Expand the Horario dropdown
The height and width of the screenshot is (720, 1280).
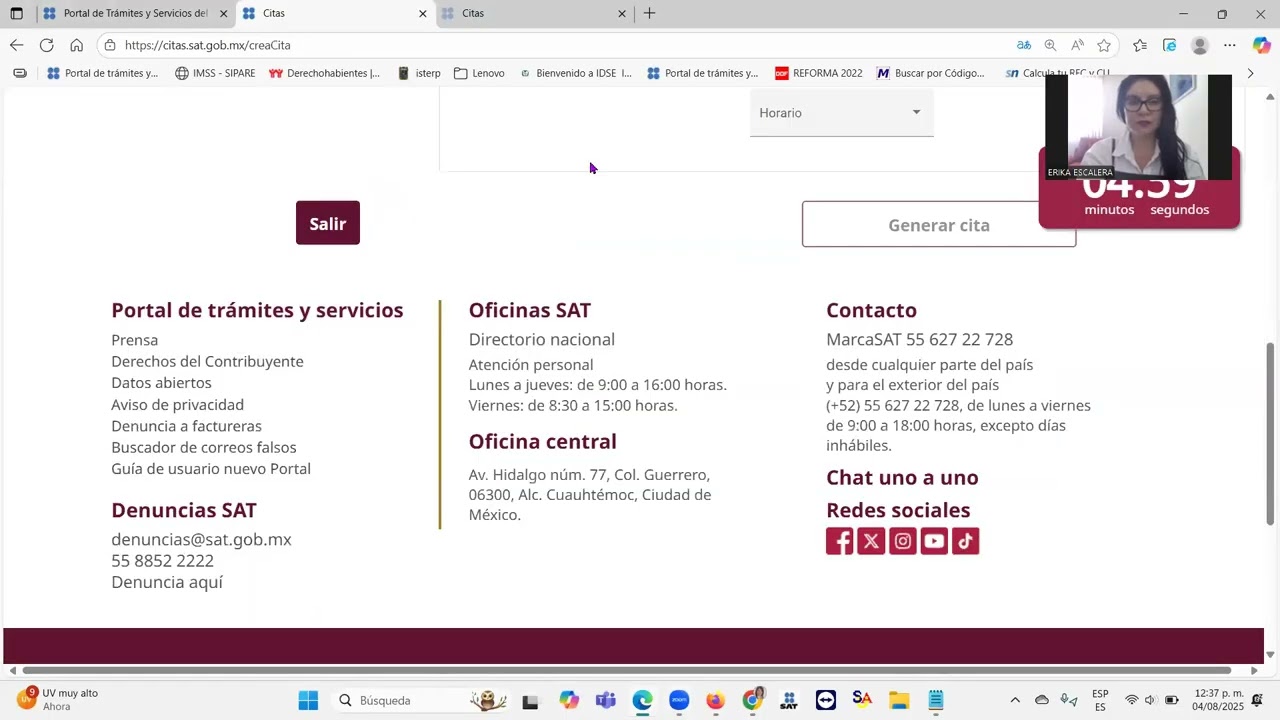(x=841, y=113)
